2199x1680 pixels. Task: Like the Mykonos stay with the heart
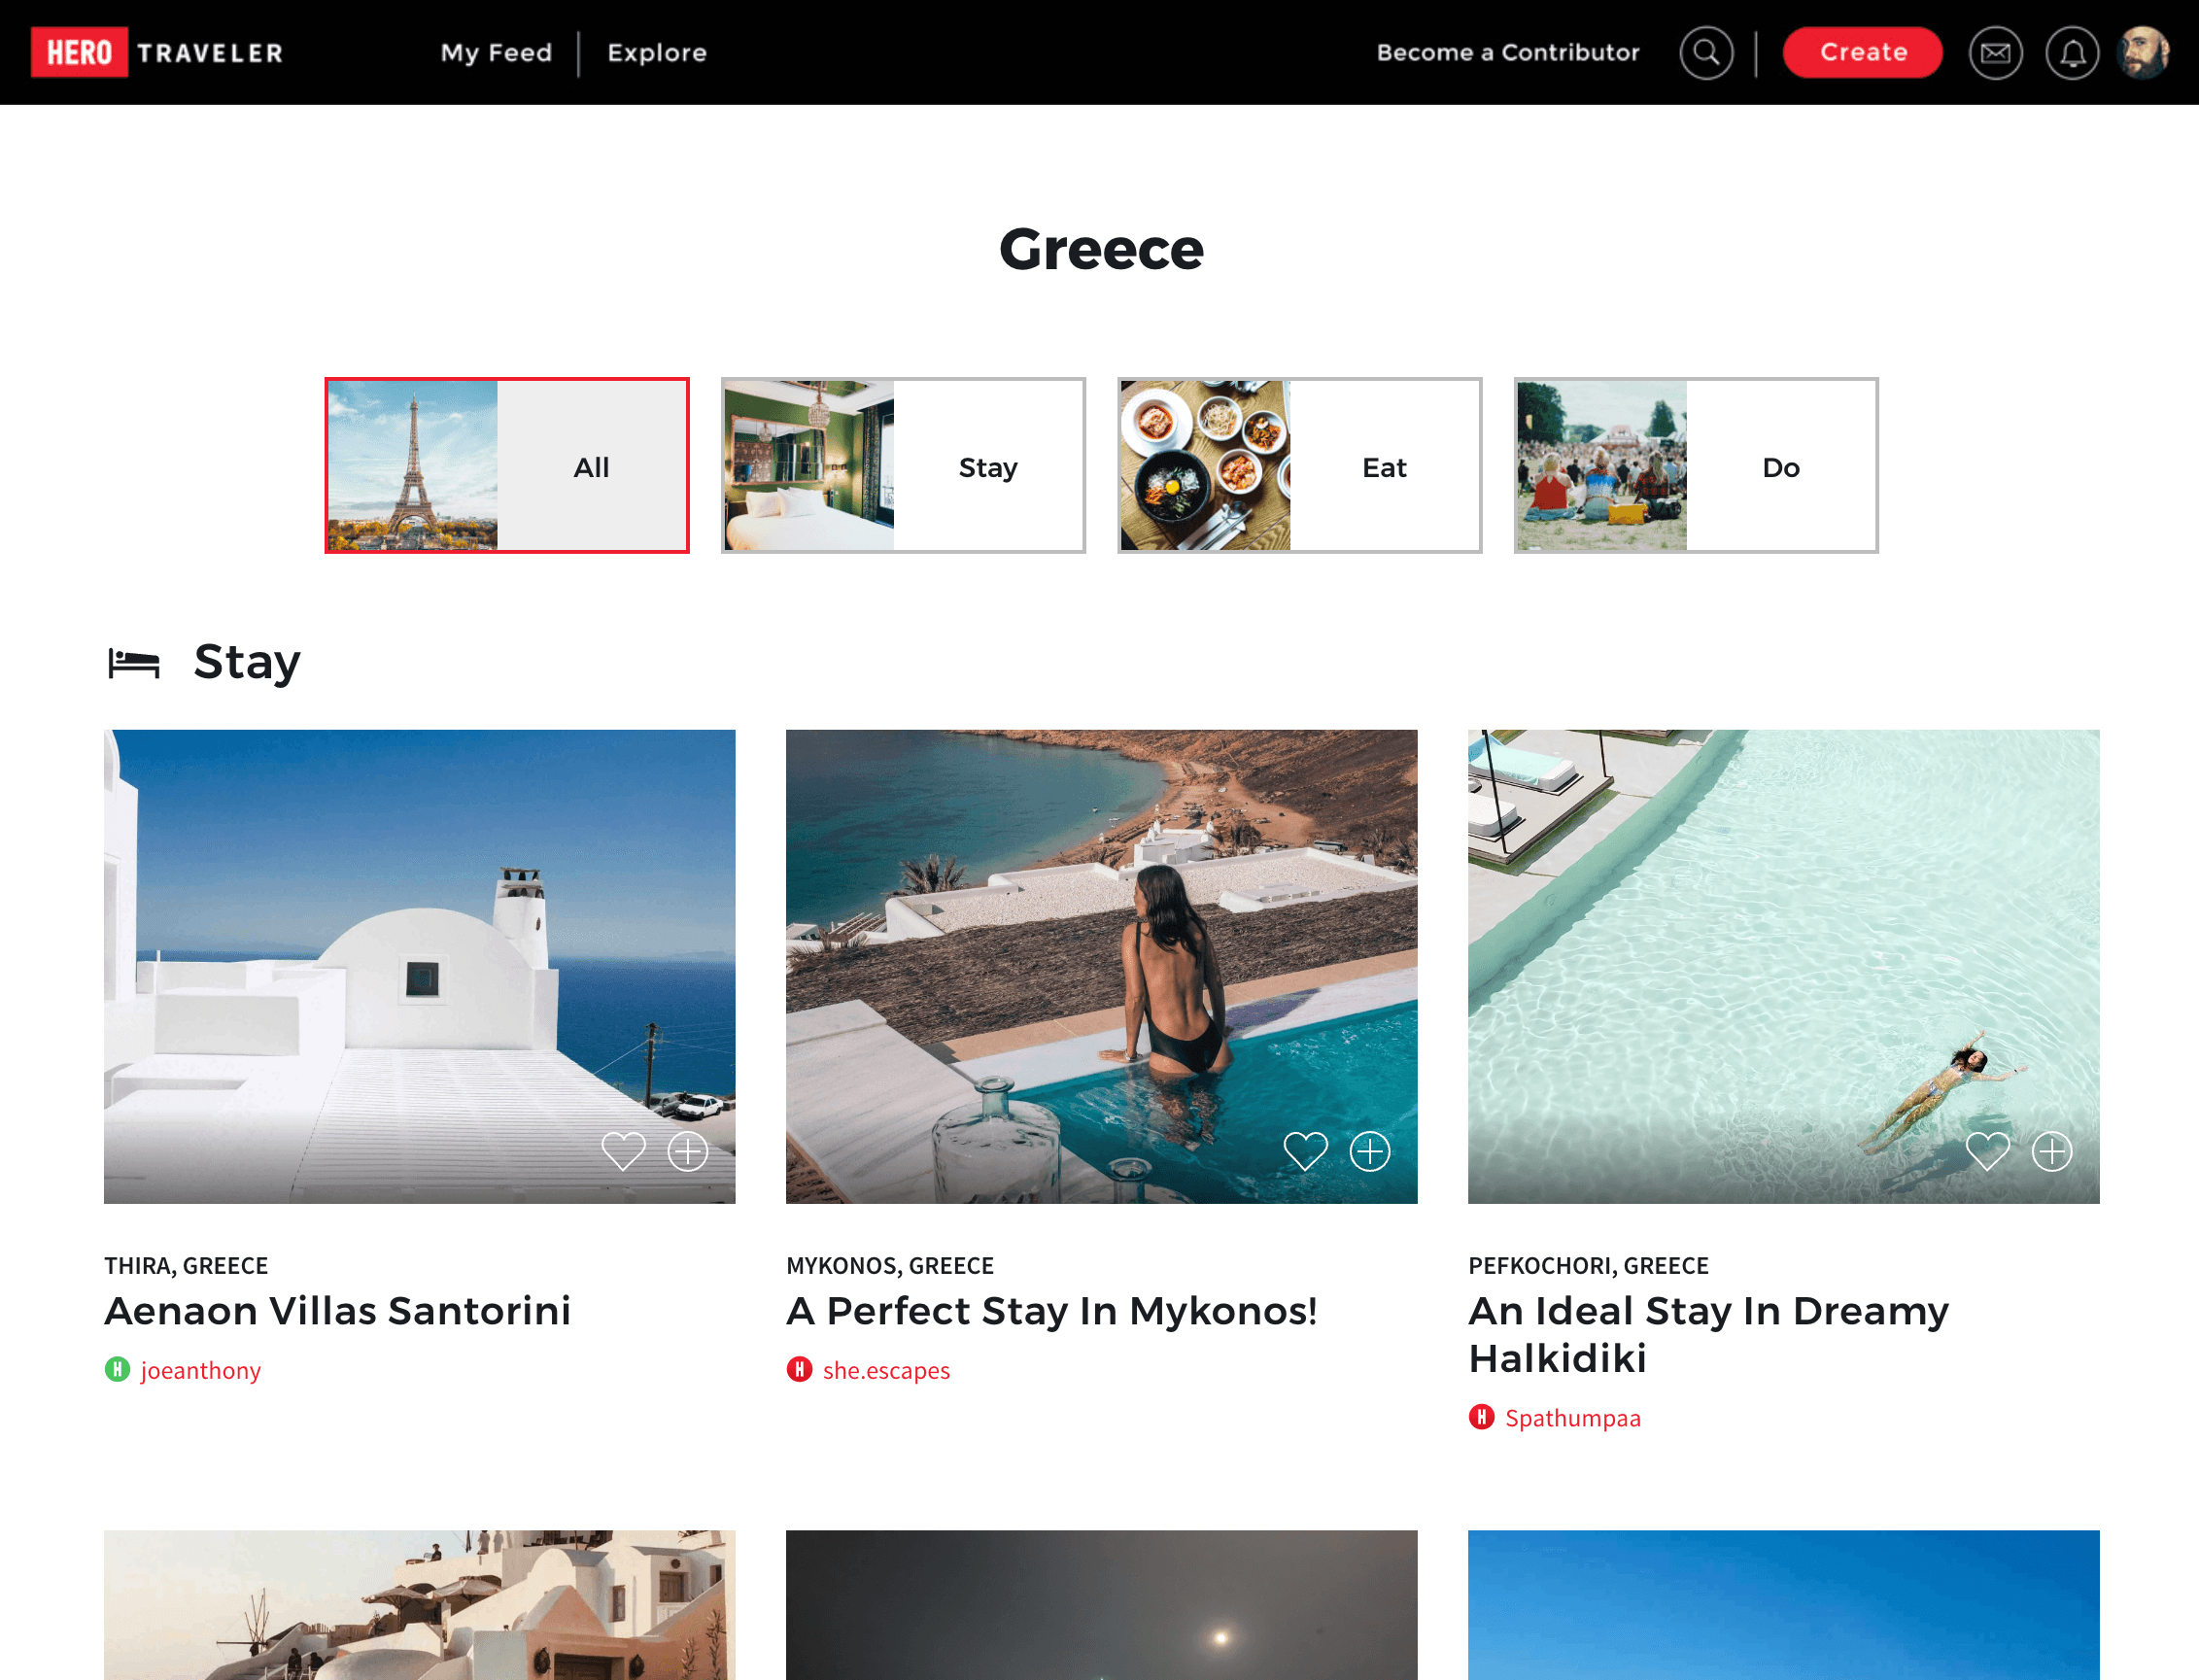coord(1305,1151)
